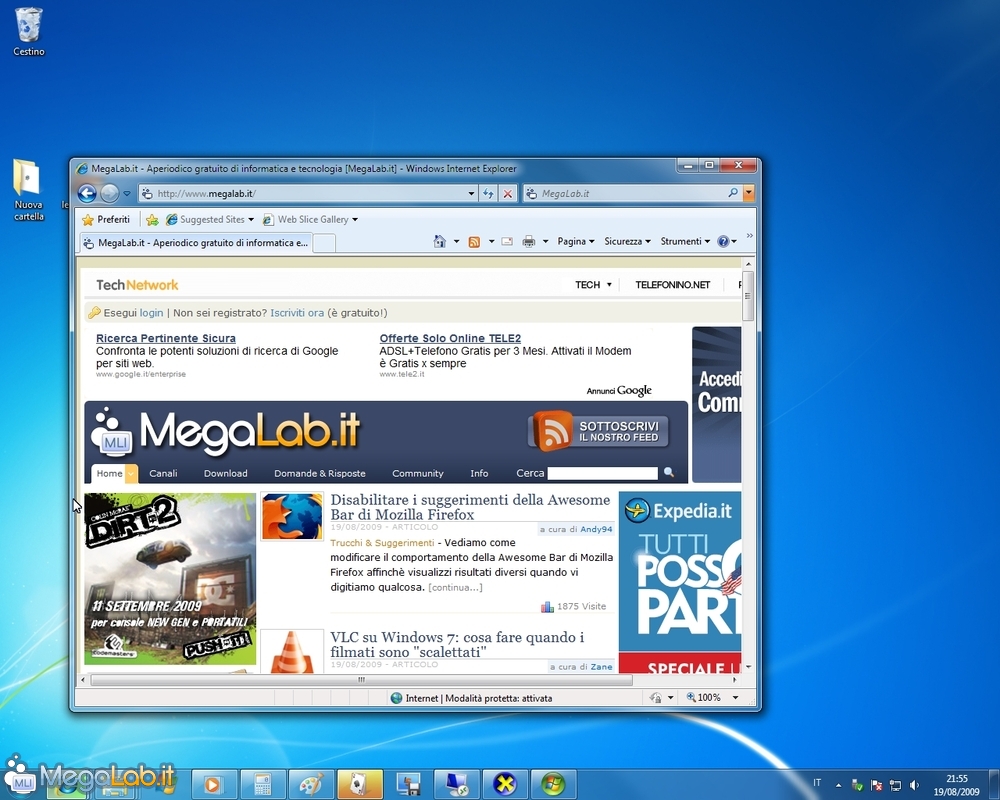Select the Nuova cartella desktop folder
The height and width of the screenshot is (800, 1000).
click(x=29, y=190)
